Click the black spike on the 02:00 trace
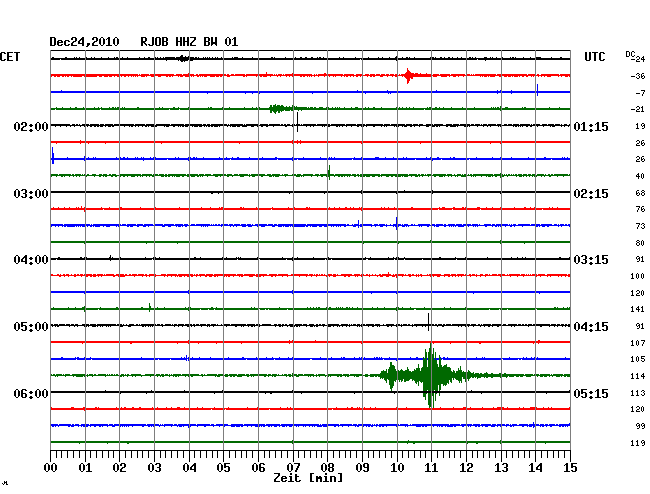The height and width of the screenshot is (494, 650). tap(297, 122)
